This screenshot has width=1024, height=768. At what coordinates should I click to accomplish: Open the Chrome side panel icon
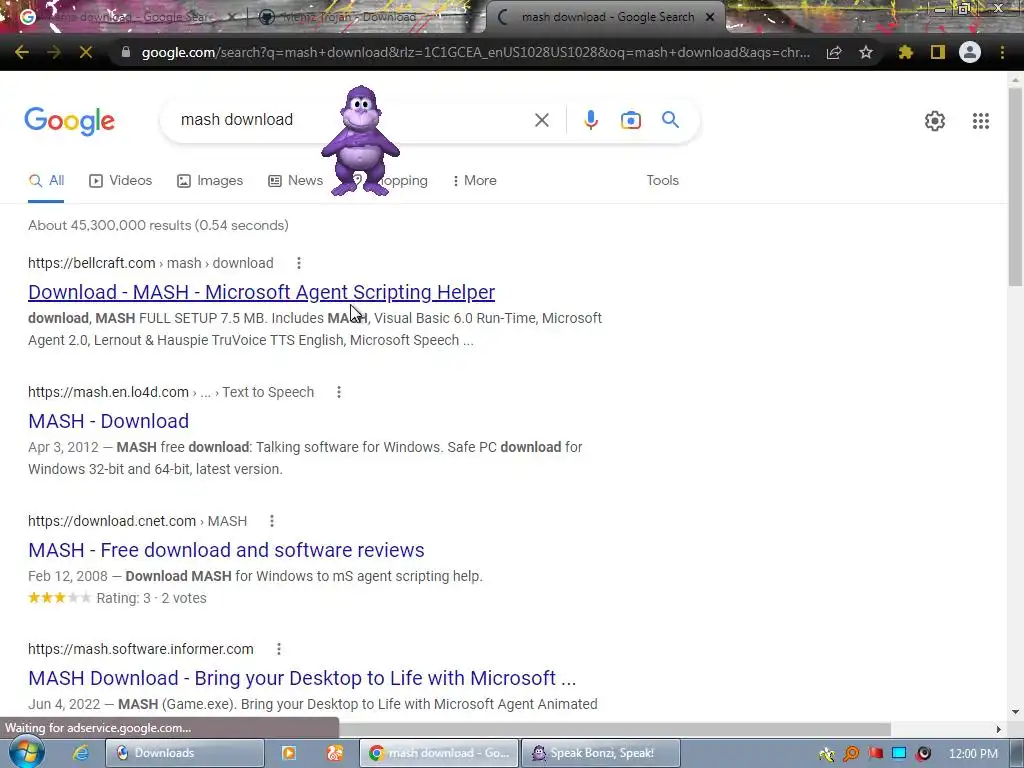click(938, 52)
